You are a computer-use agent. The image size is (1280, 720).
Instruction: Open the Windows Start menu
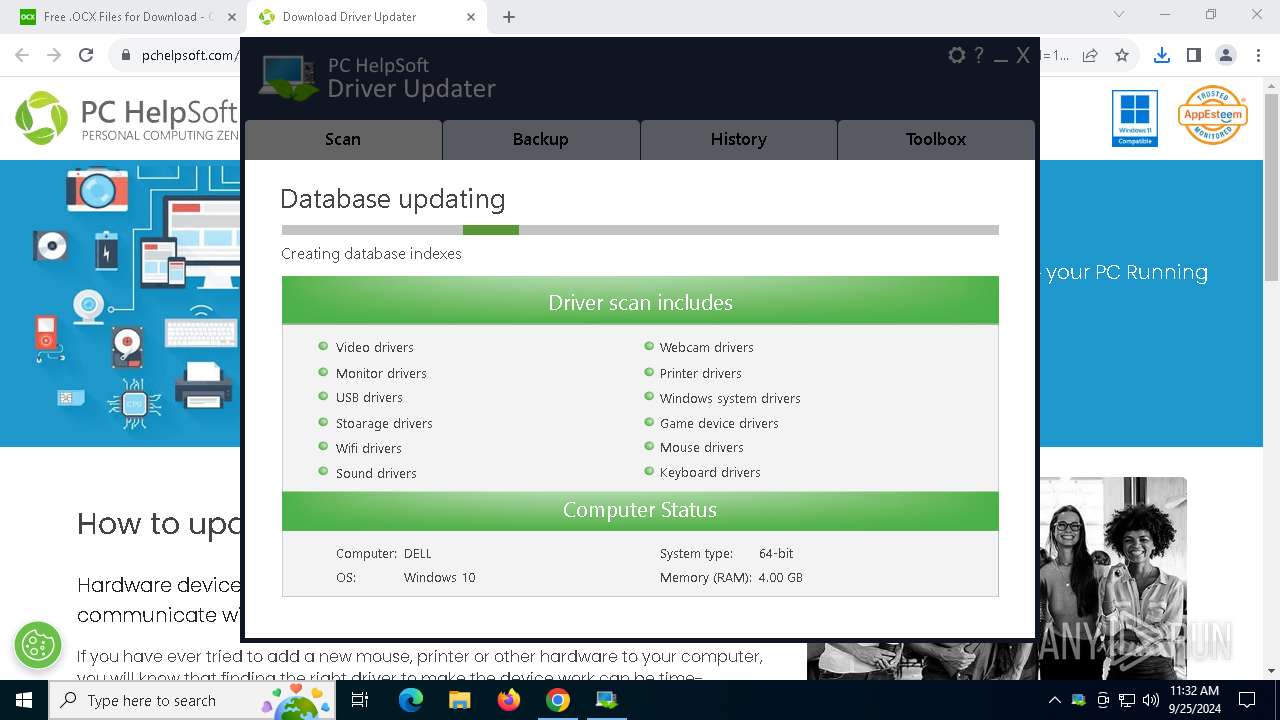[24, 700]
